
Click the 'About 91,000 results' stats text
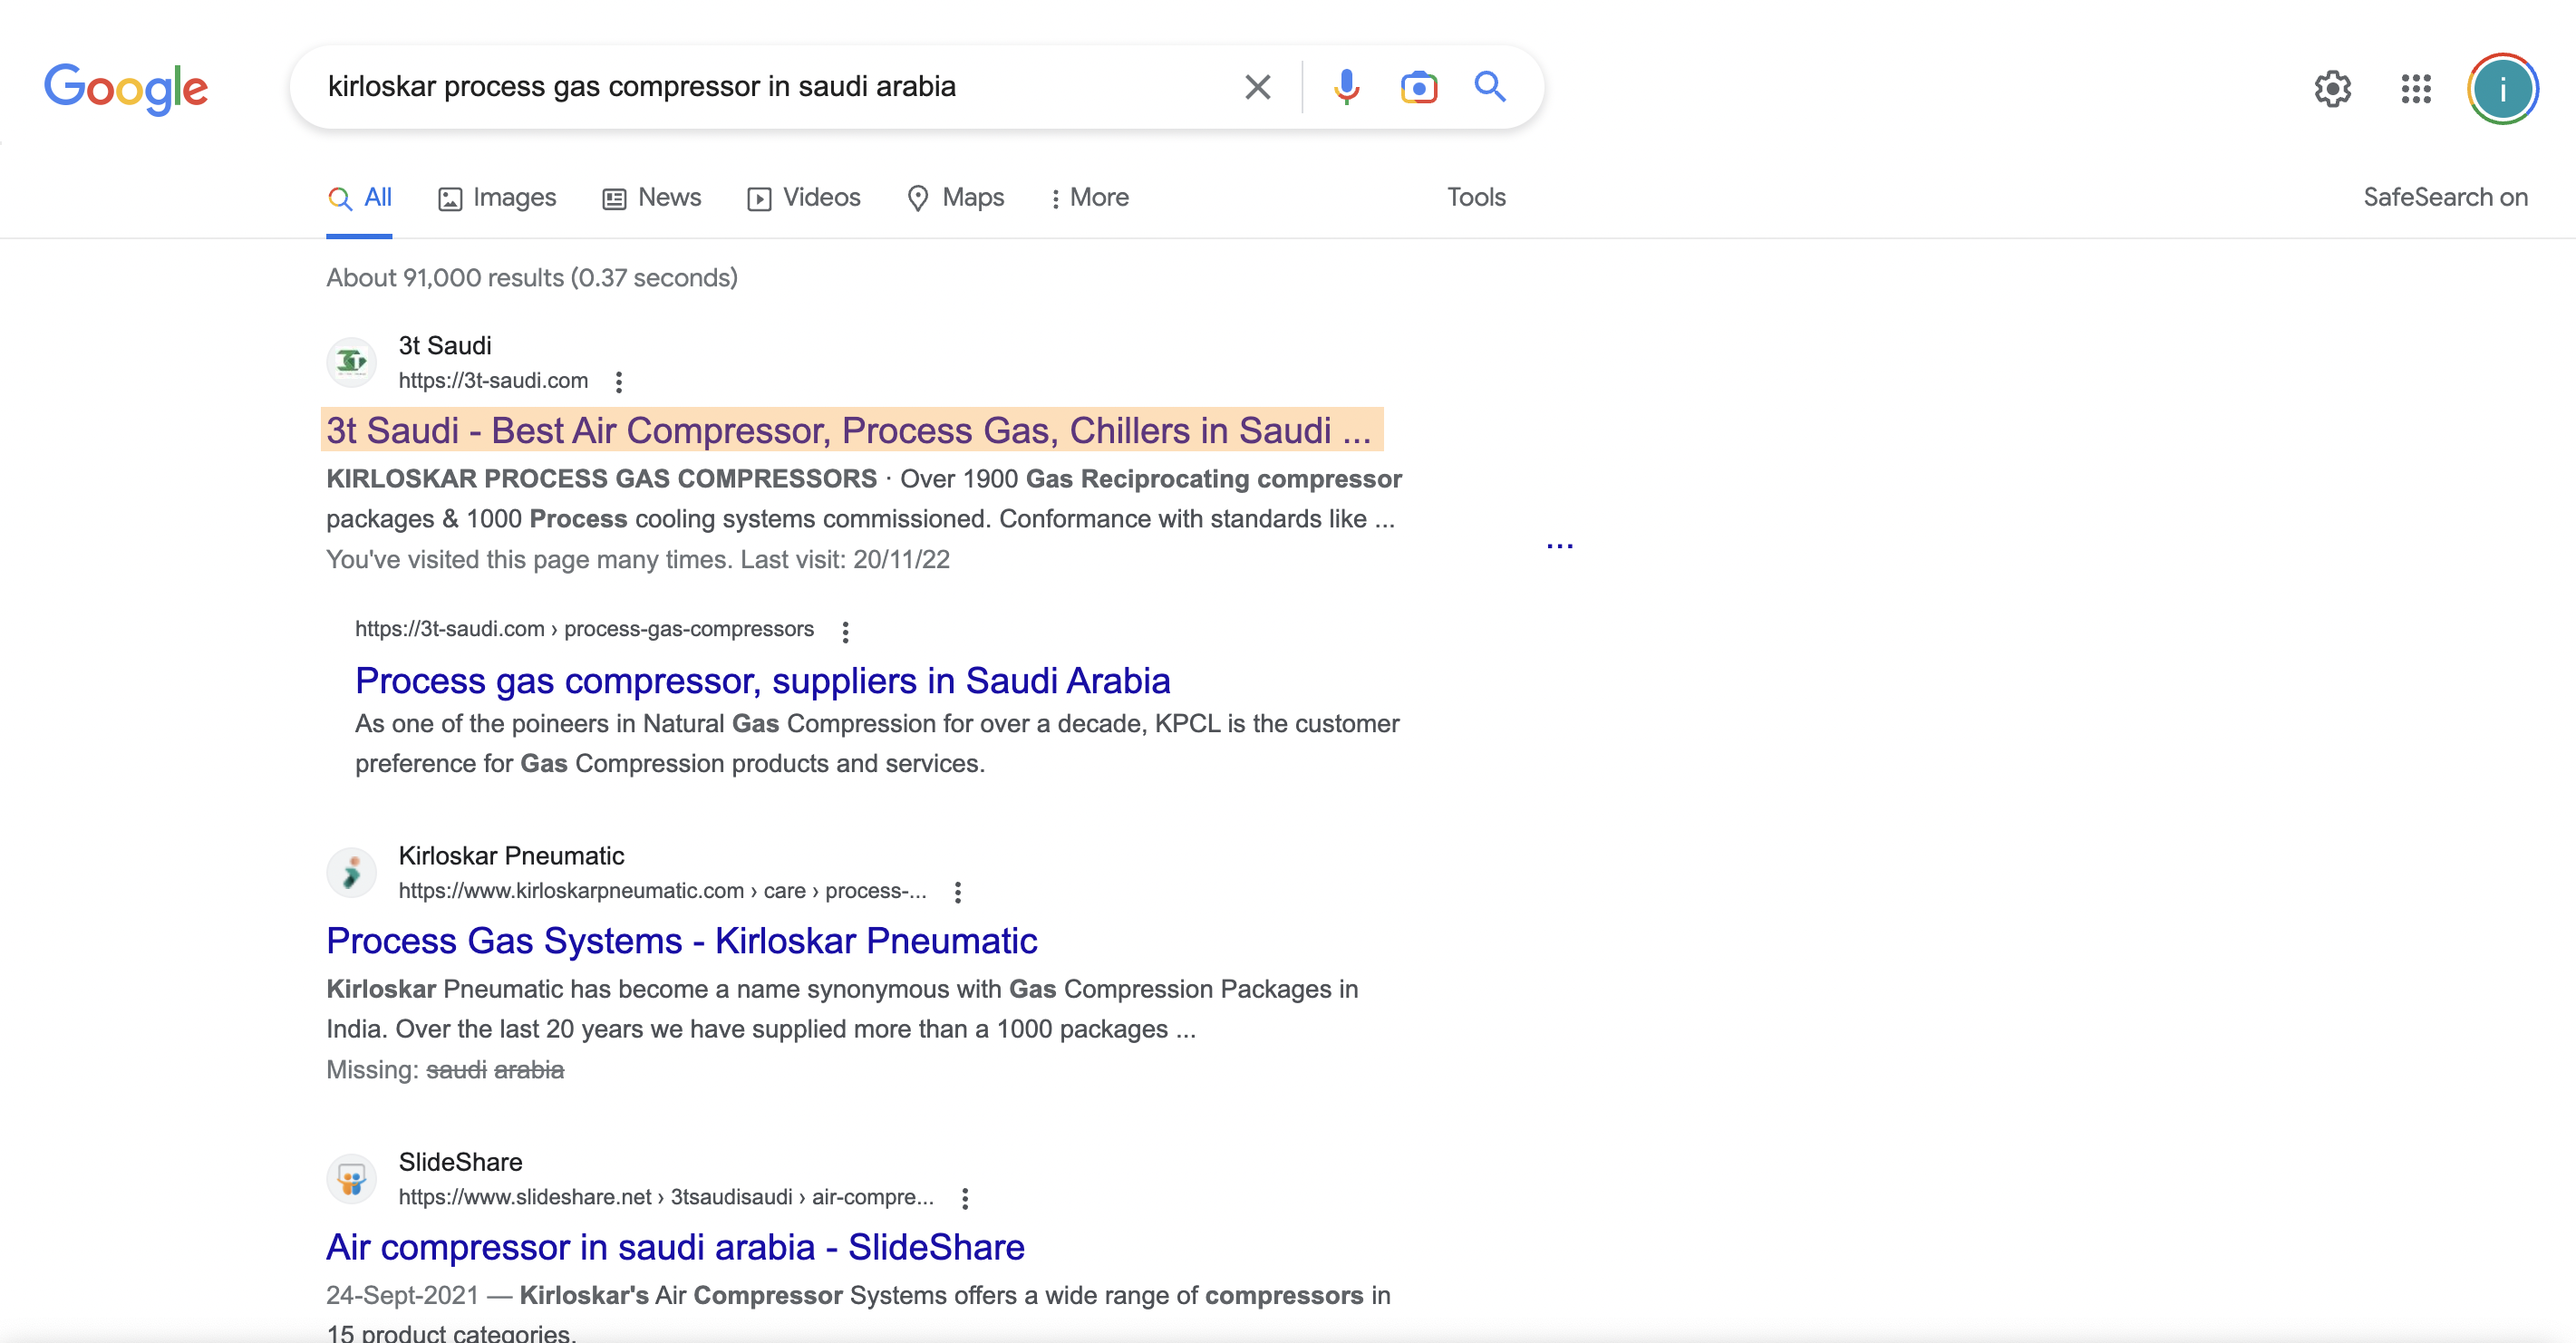[532, 278]
